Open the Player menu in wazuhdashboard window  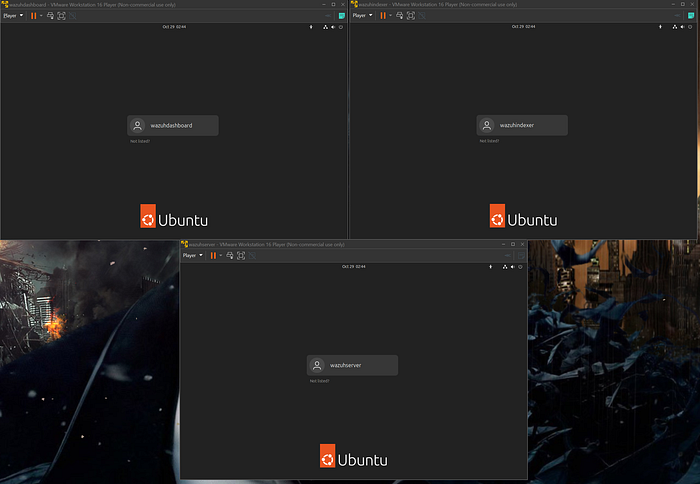pos(13,16)
